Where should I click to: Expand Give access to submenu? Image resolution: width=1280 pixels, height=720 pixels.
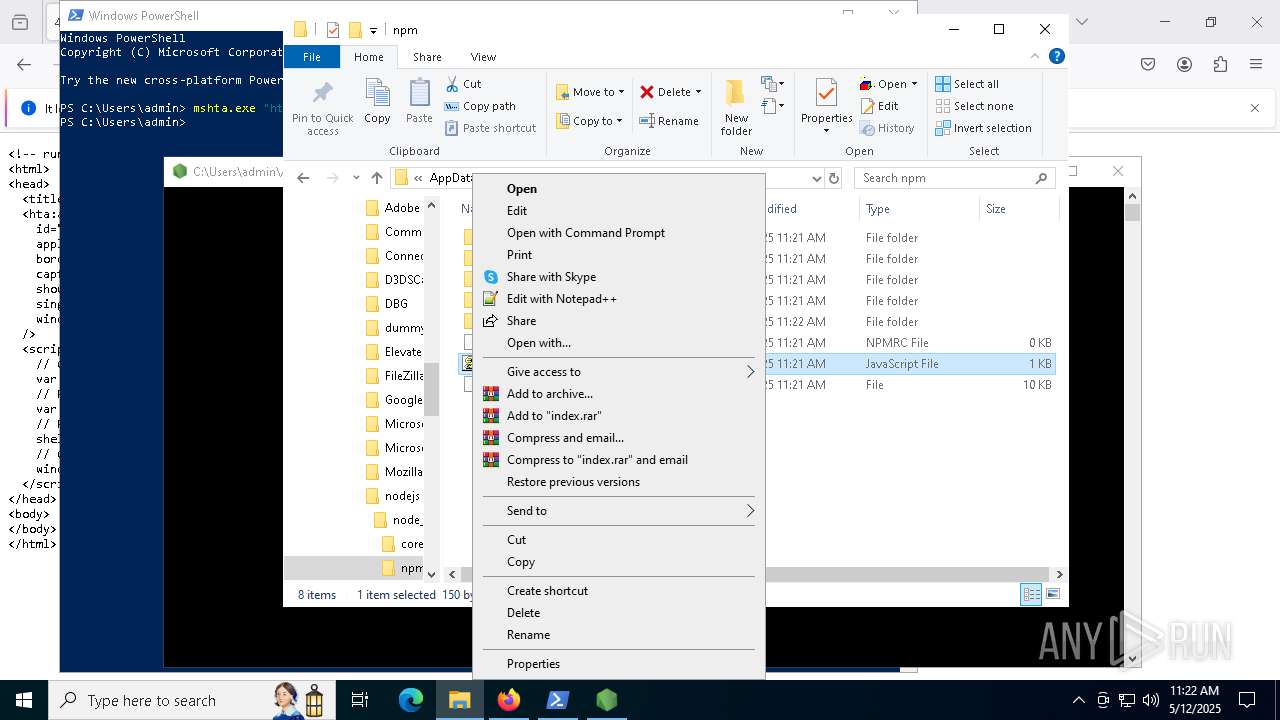click(618, 372)
